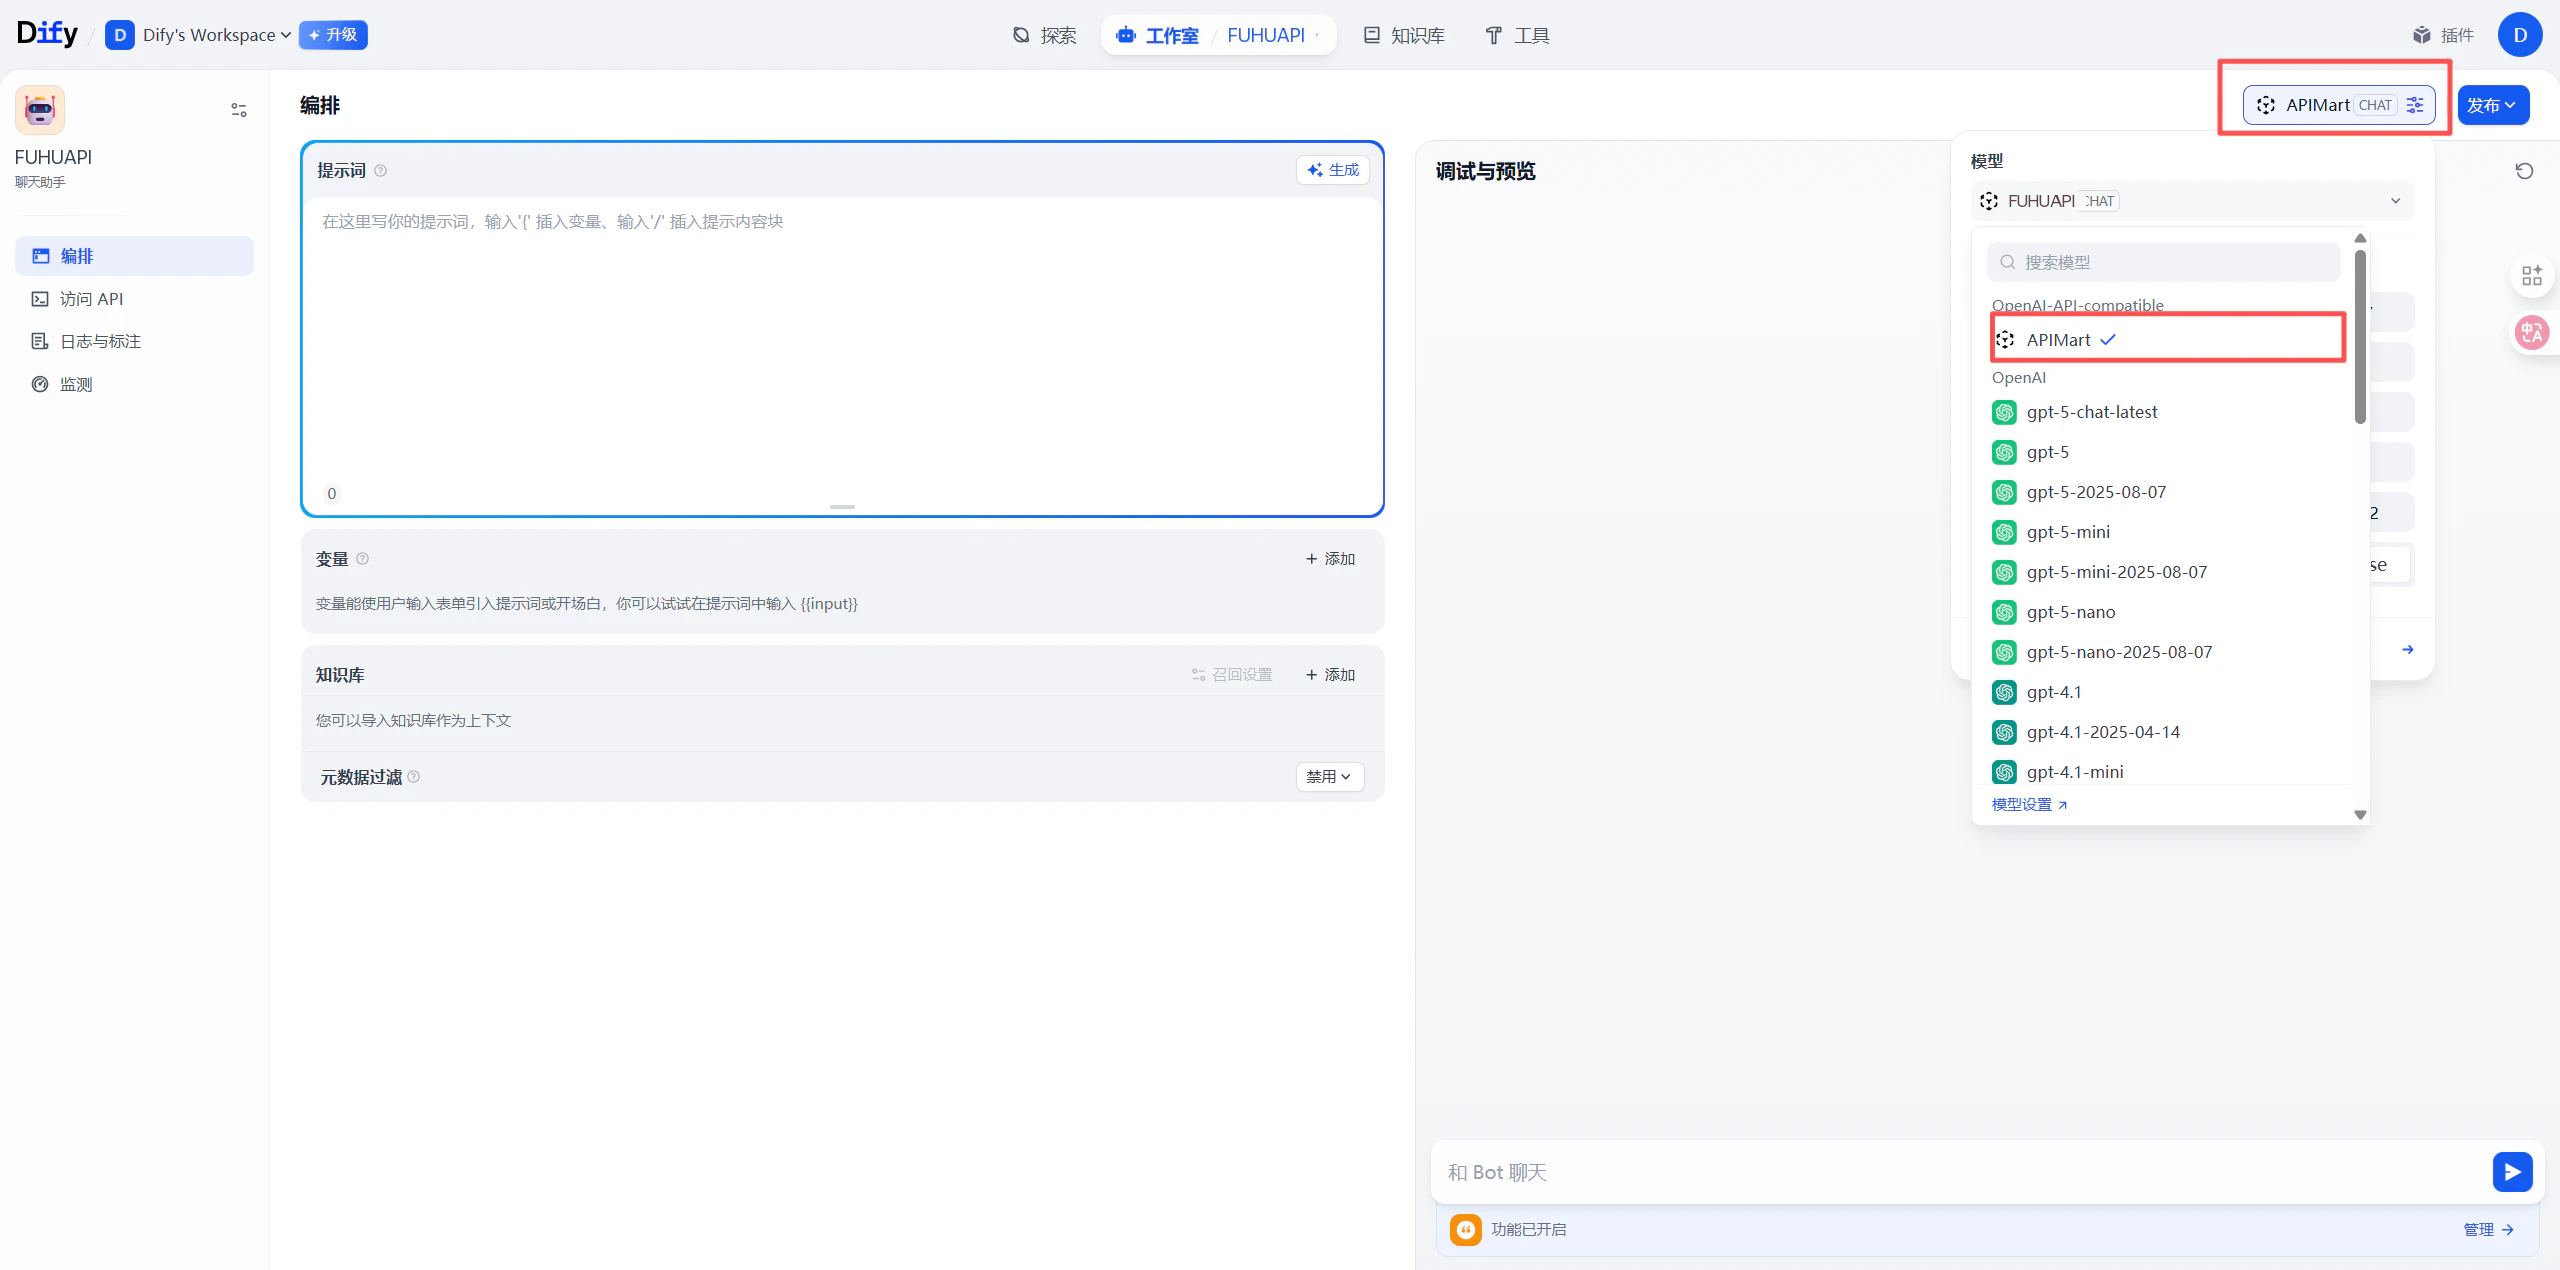Select 监测 in the sidebar

coord(134,384)
